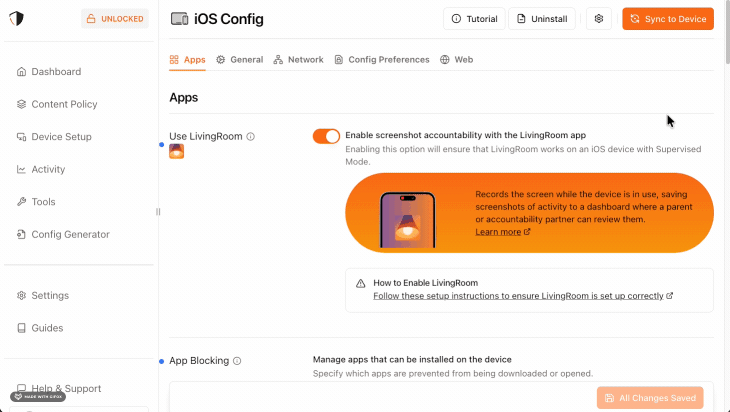The height and width of the screenshot is (412, 730).
Task: Click the 'Enable screenshot accountability with the LivingRoom app' label
Action: (466, 135)
